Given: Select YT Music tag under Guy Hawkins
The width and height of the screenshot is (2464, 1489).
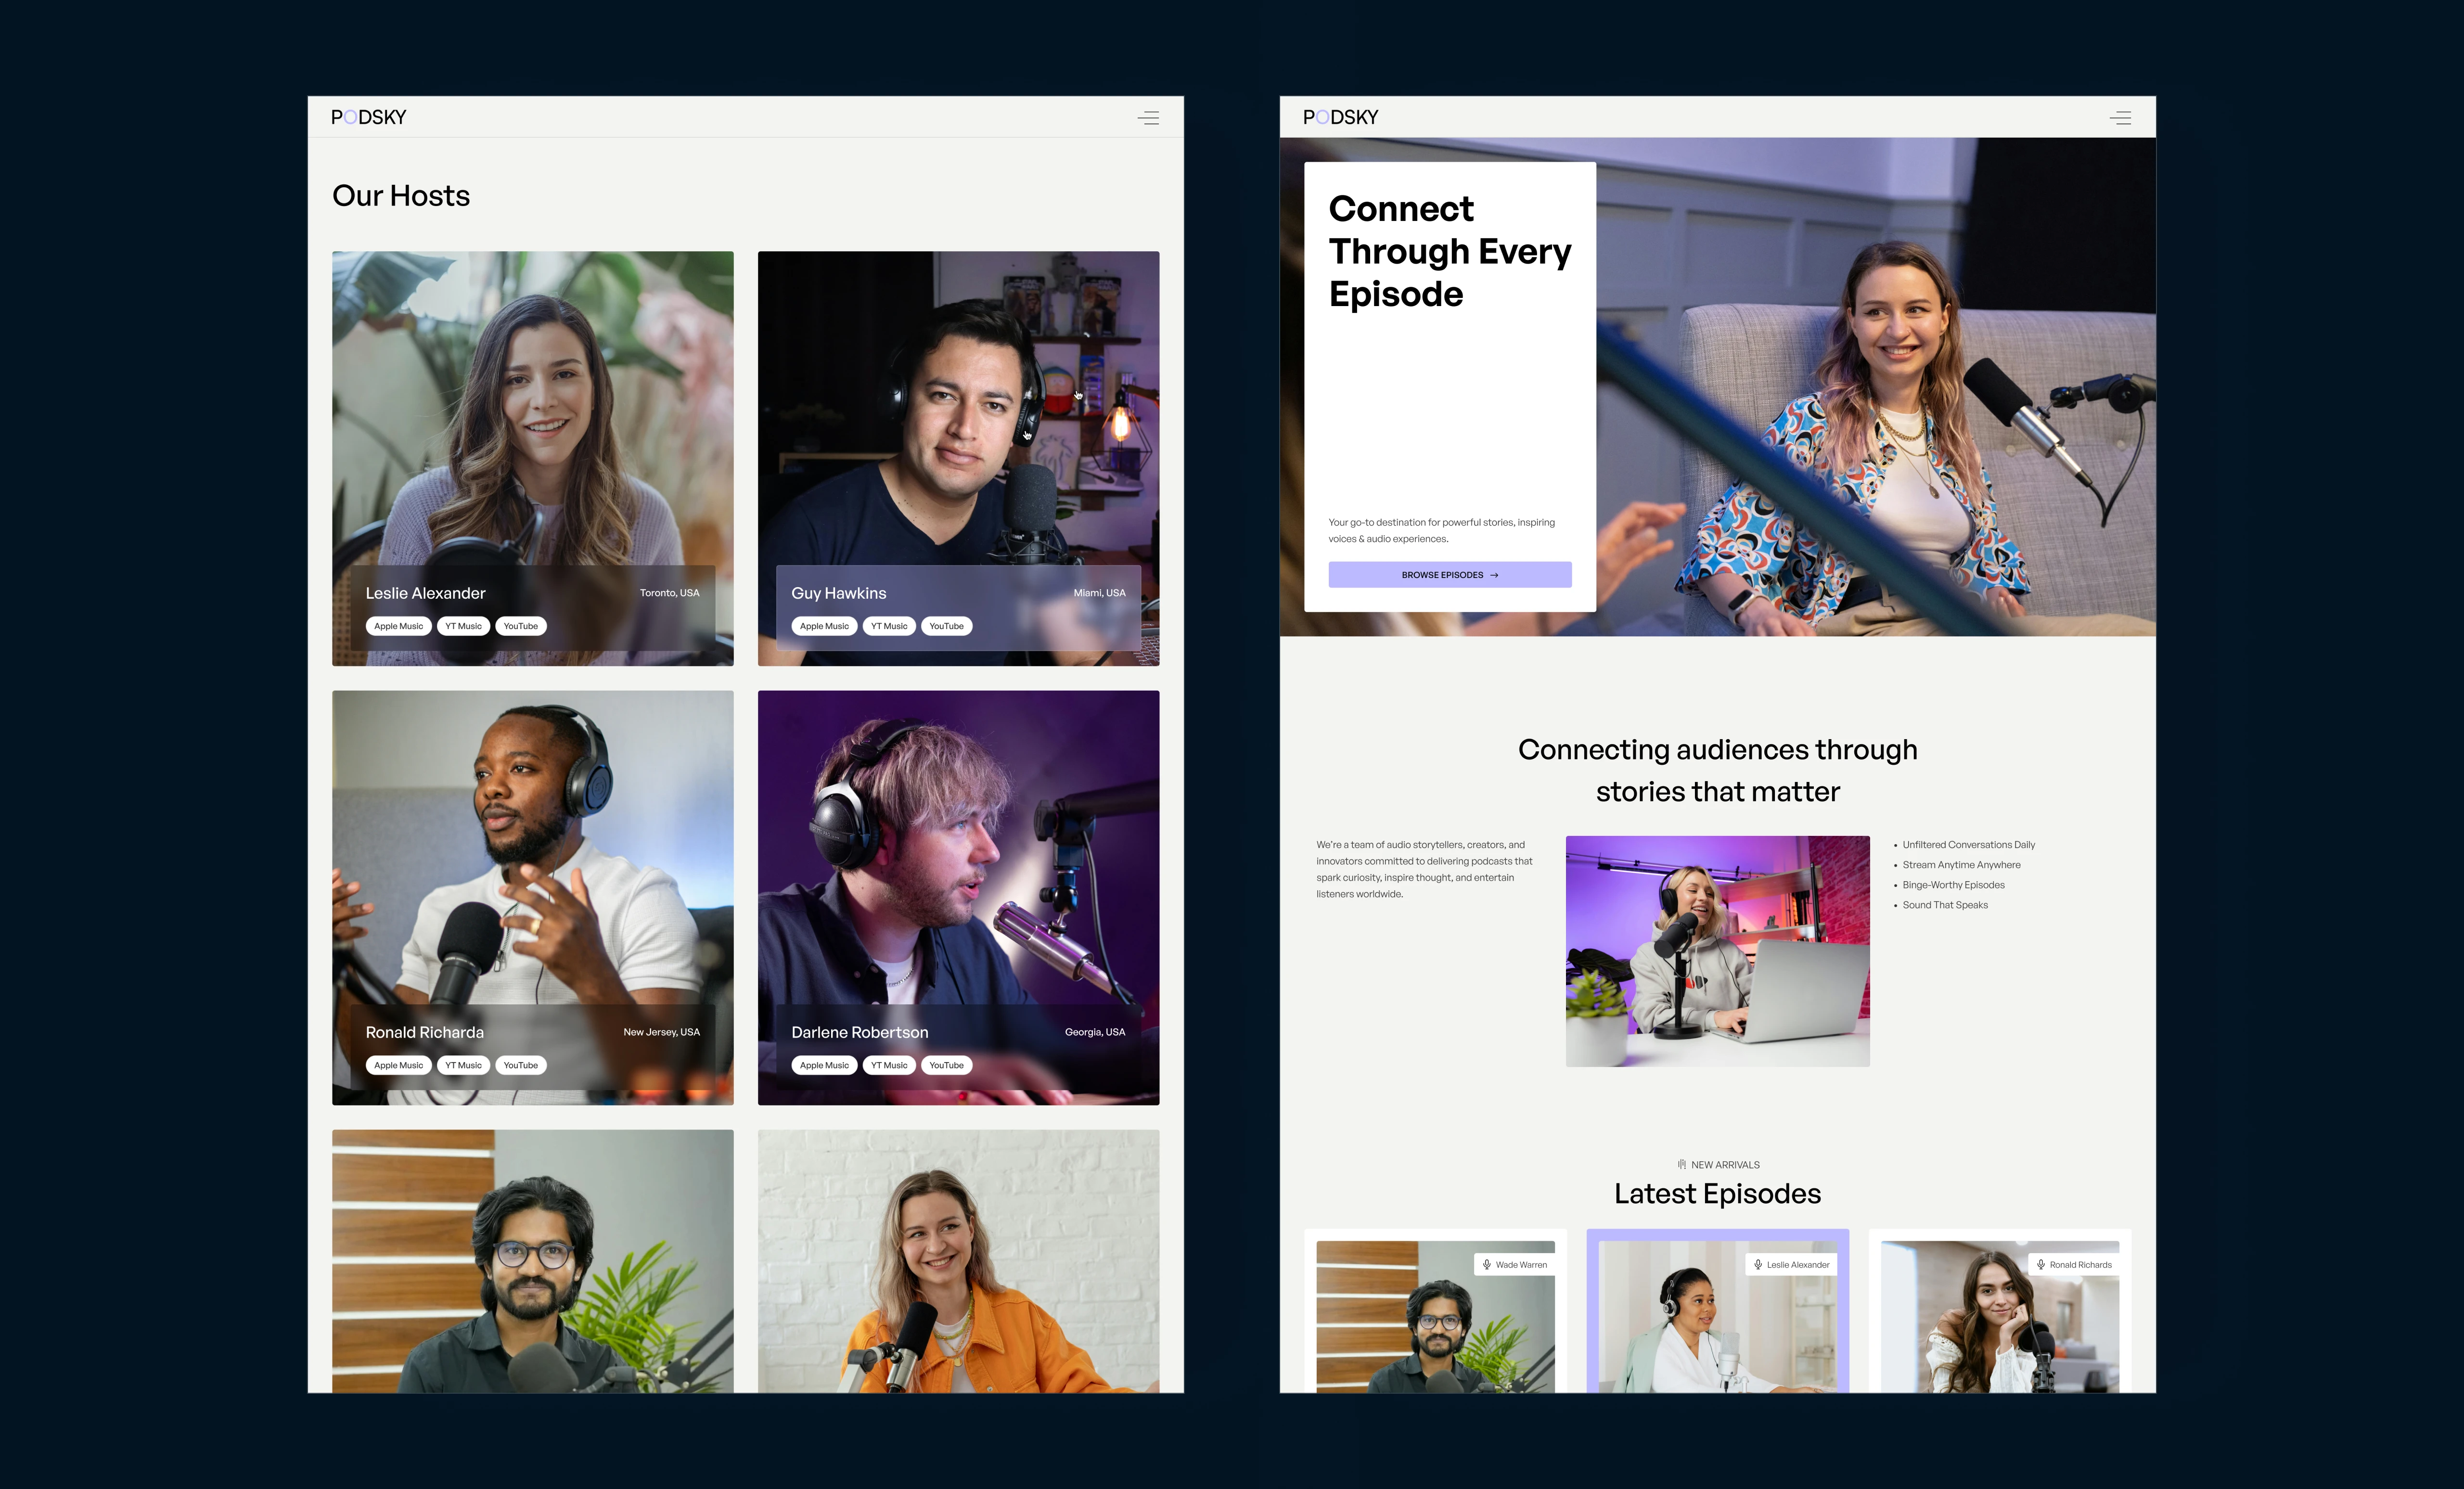Looking at the screenshot, I should tap(889, 626).
